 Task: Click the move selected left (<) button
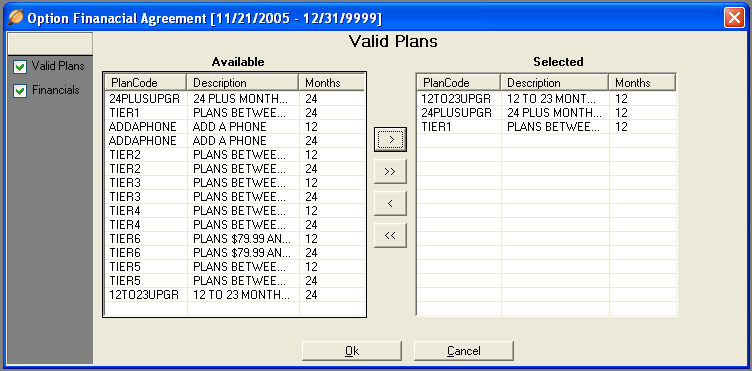[x=390, y=203]
